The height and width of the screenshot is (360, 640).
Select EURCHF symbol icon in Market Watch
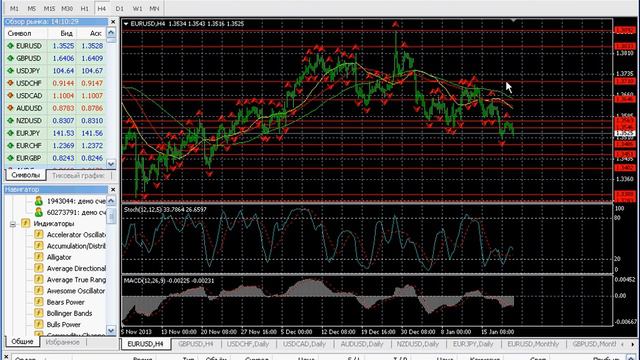click(x=11, y=145)
